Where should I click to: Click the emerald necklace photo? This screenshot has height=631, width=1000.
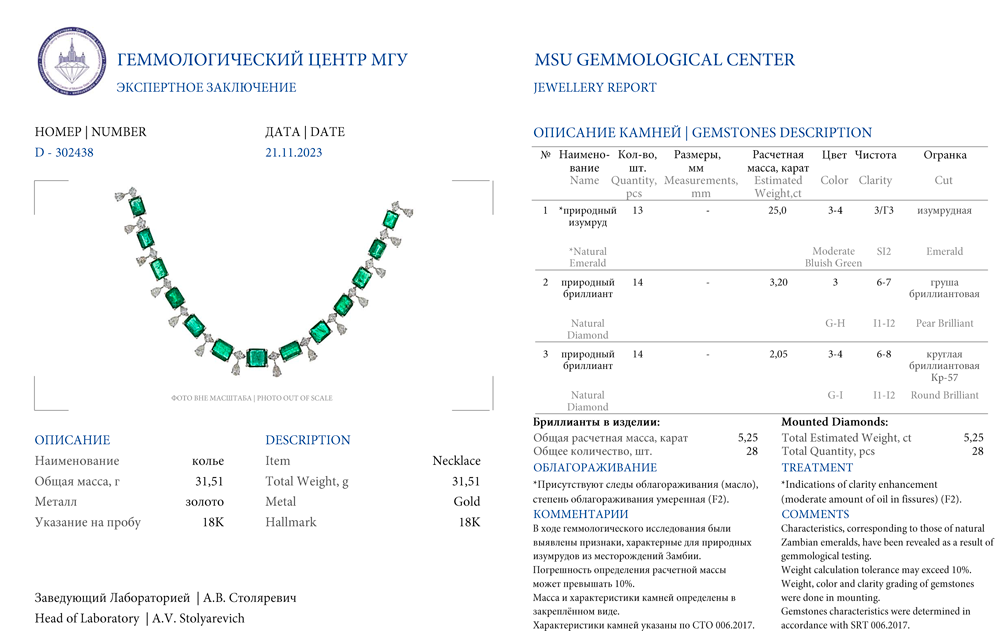point(264,285)
